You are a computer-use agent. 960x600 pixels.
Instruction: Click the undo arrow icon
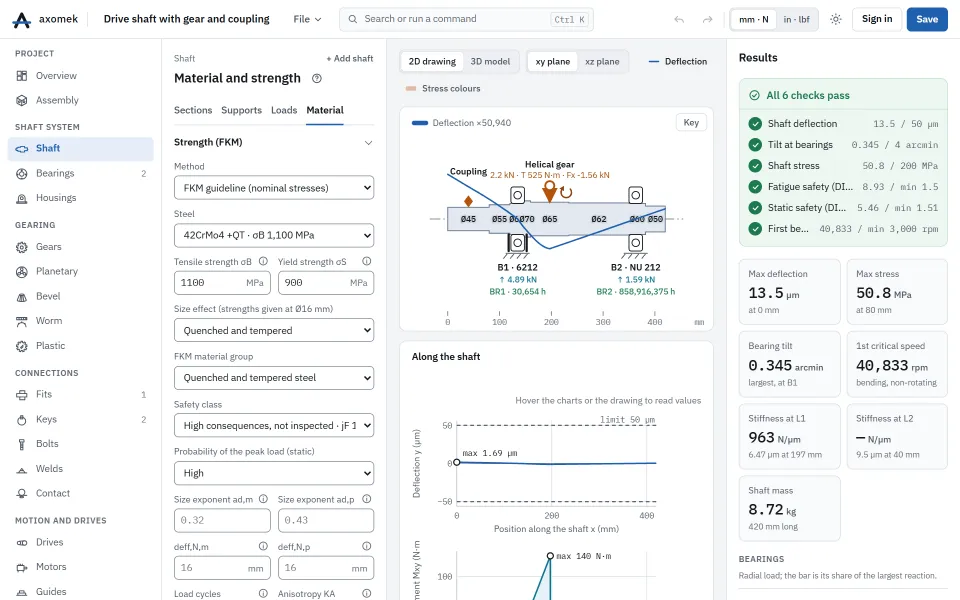pos(679,20)
